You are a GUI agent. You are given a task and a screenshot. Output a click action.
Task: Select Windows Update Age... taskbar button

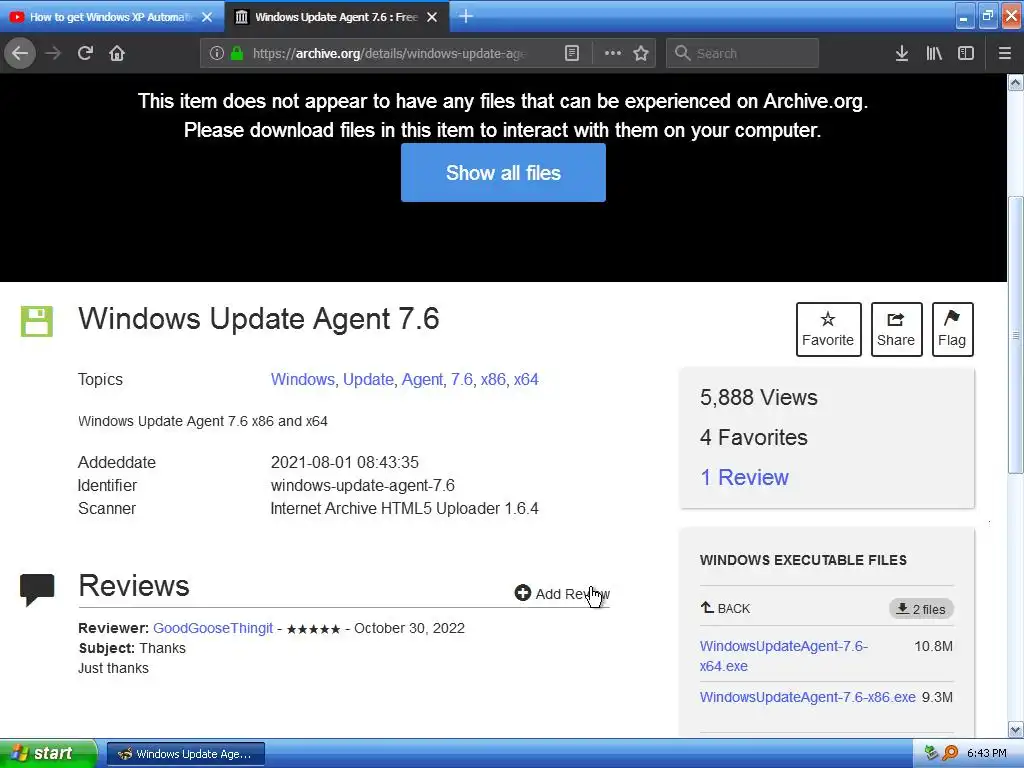[x=185, y=754]
